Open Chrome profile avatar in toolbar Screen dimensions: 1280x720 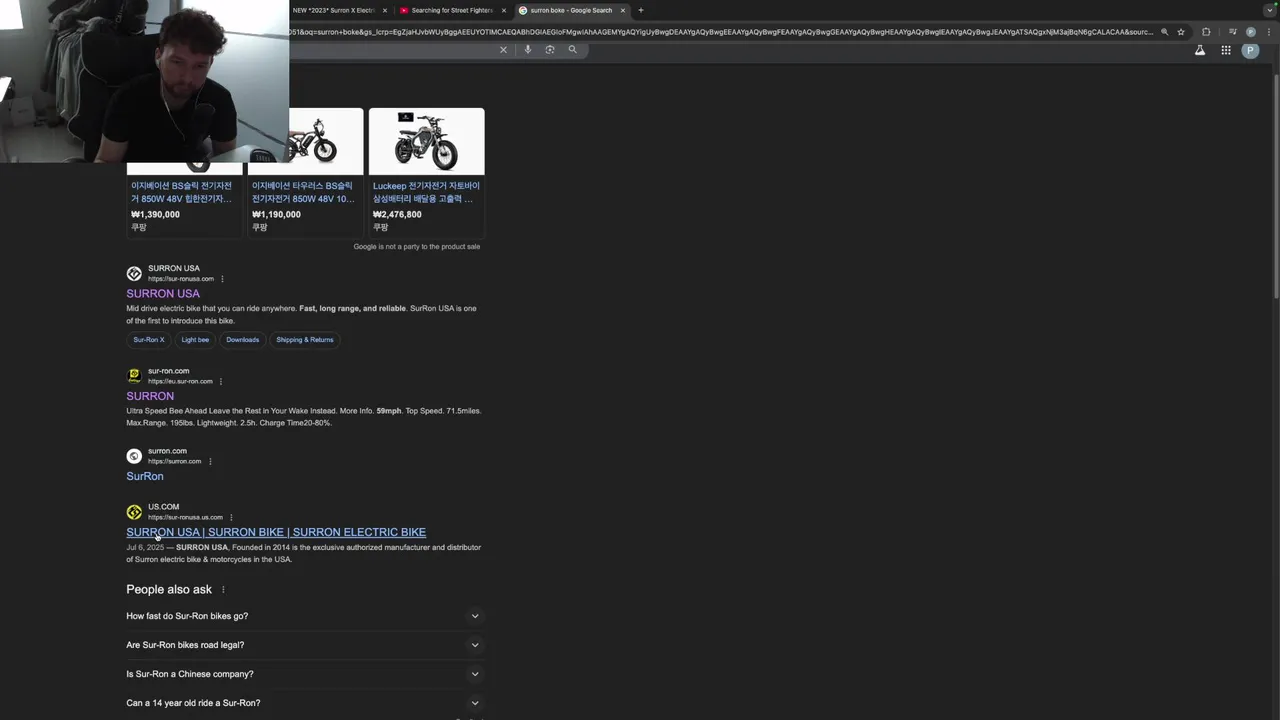tap(1250, 32)
